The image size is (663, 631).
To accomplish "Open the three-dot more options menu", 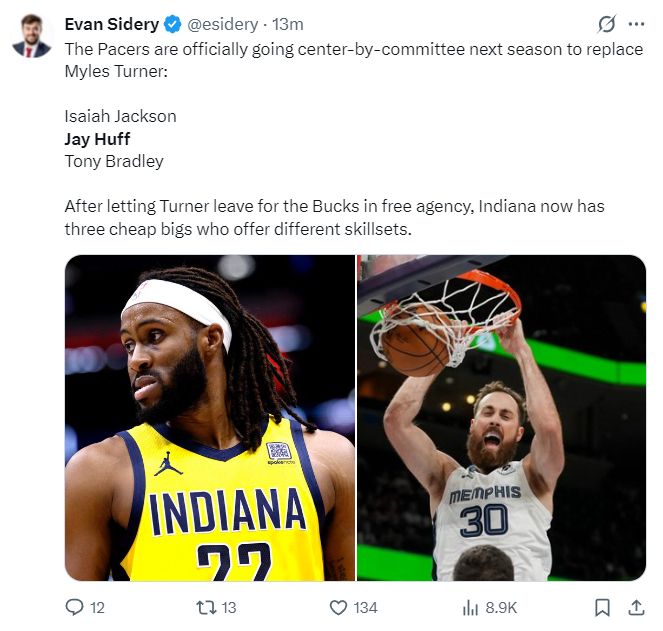I will [636, 24].
